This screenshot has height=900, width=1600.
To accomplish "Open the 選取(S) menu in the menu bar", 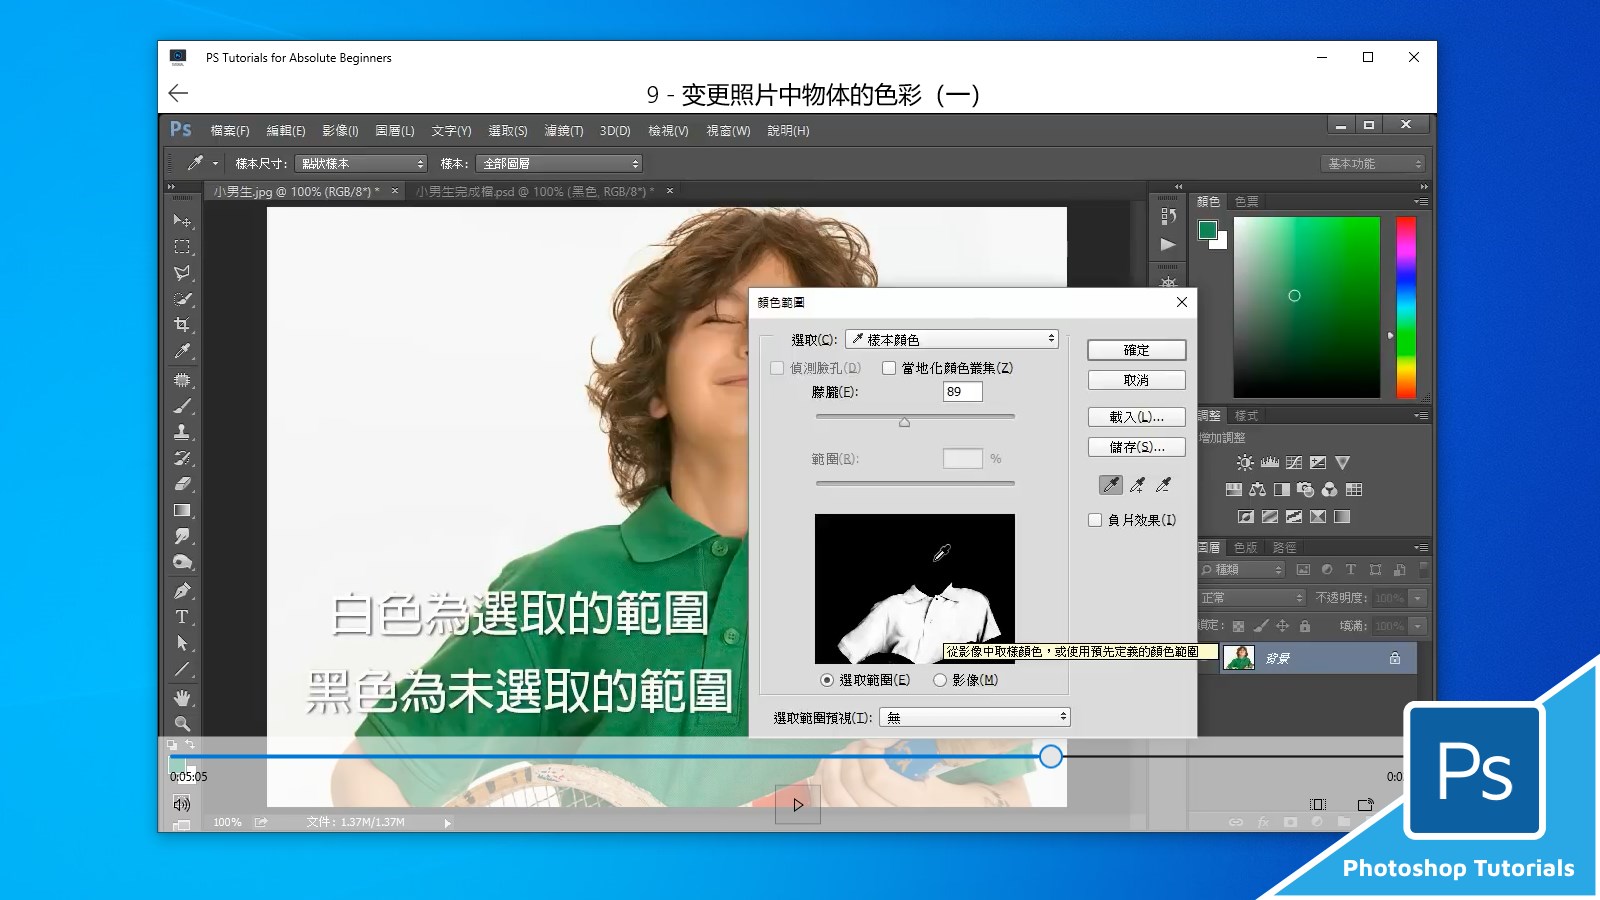I will 508,131.
